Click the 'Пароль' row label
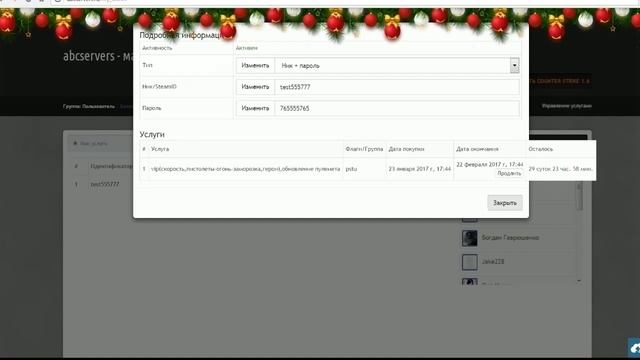Screen dimensions: 640x360 click(x=151, y=108)
